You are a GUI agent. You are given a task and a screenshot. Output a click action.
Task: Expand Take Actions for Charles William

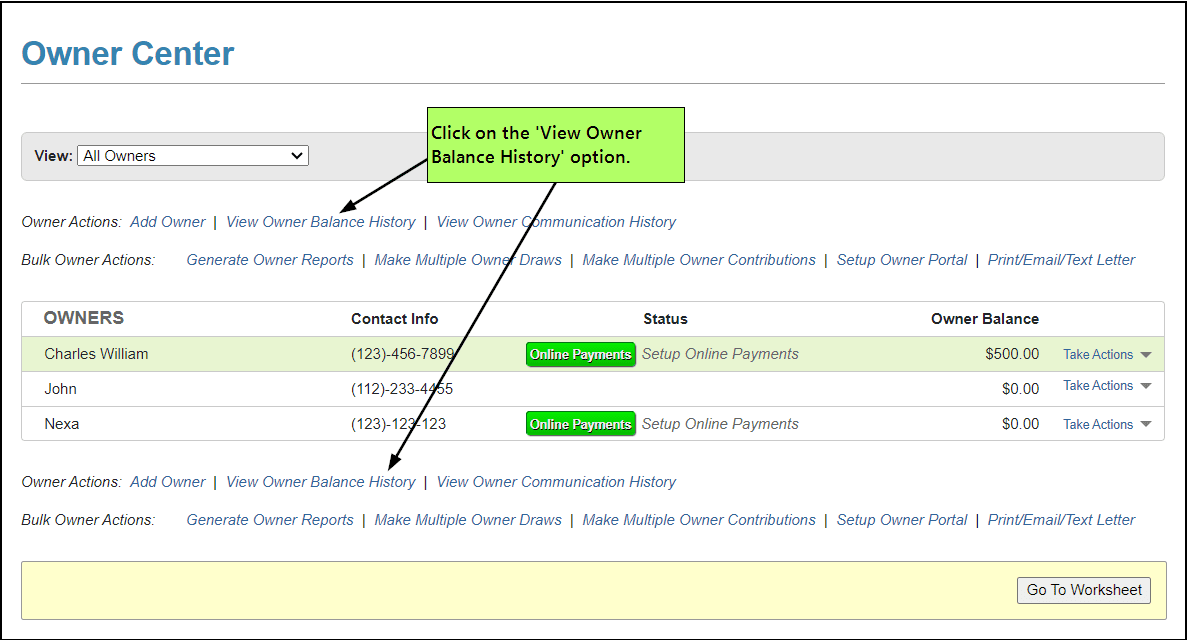(1106, 355)
